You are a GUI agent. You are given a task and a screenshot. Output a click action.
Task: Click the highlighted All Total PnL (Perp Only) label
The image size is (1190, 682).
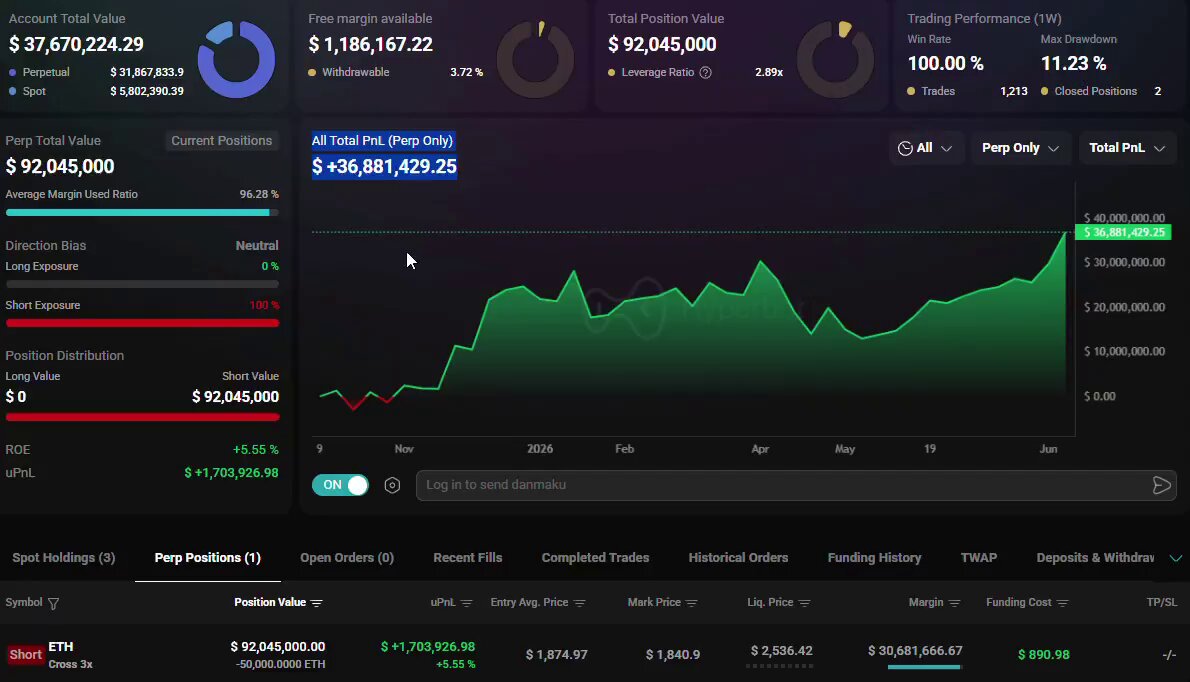pos(382,140)
